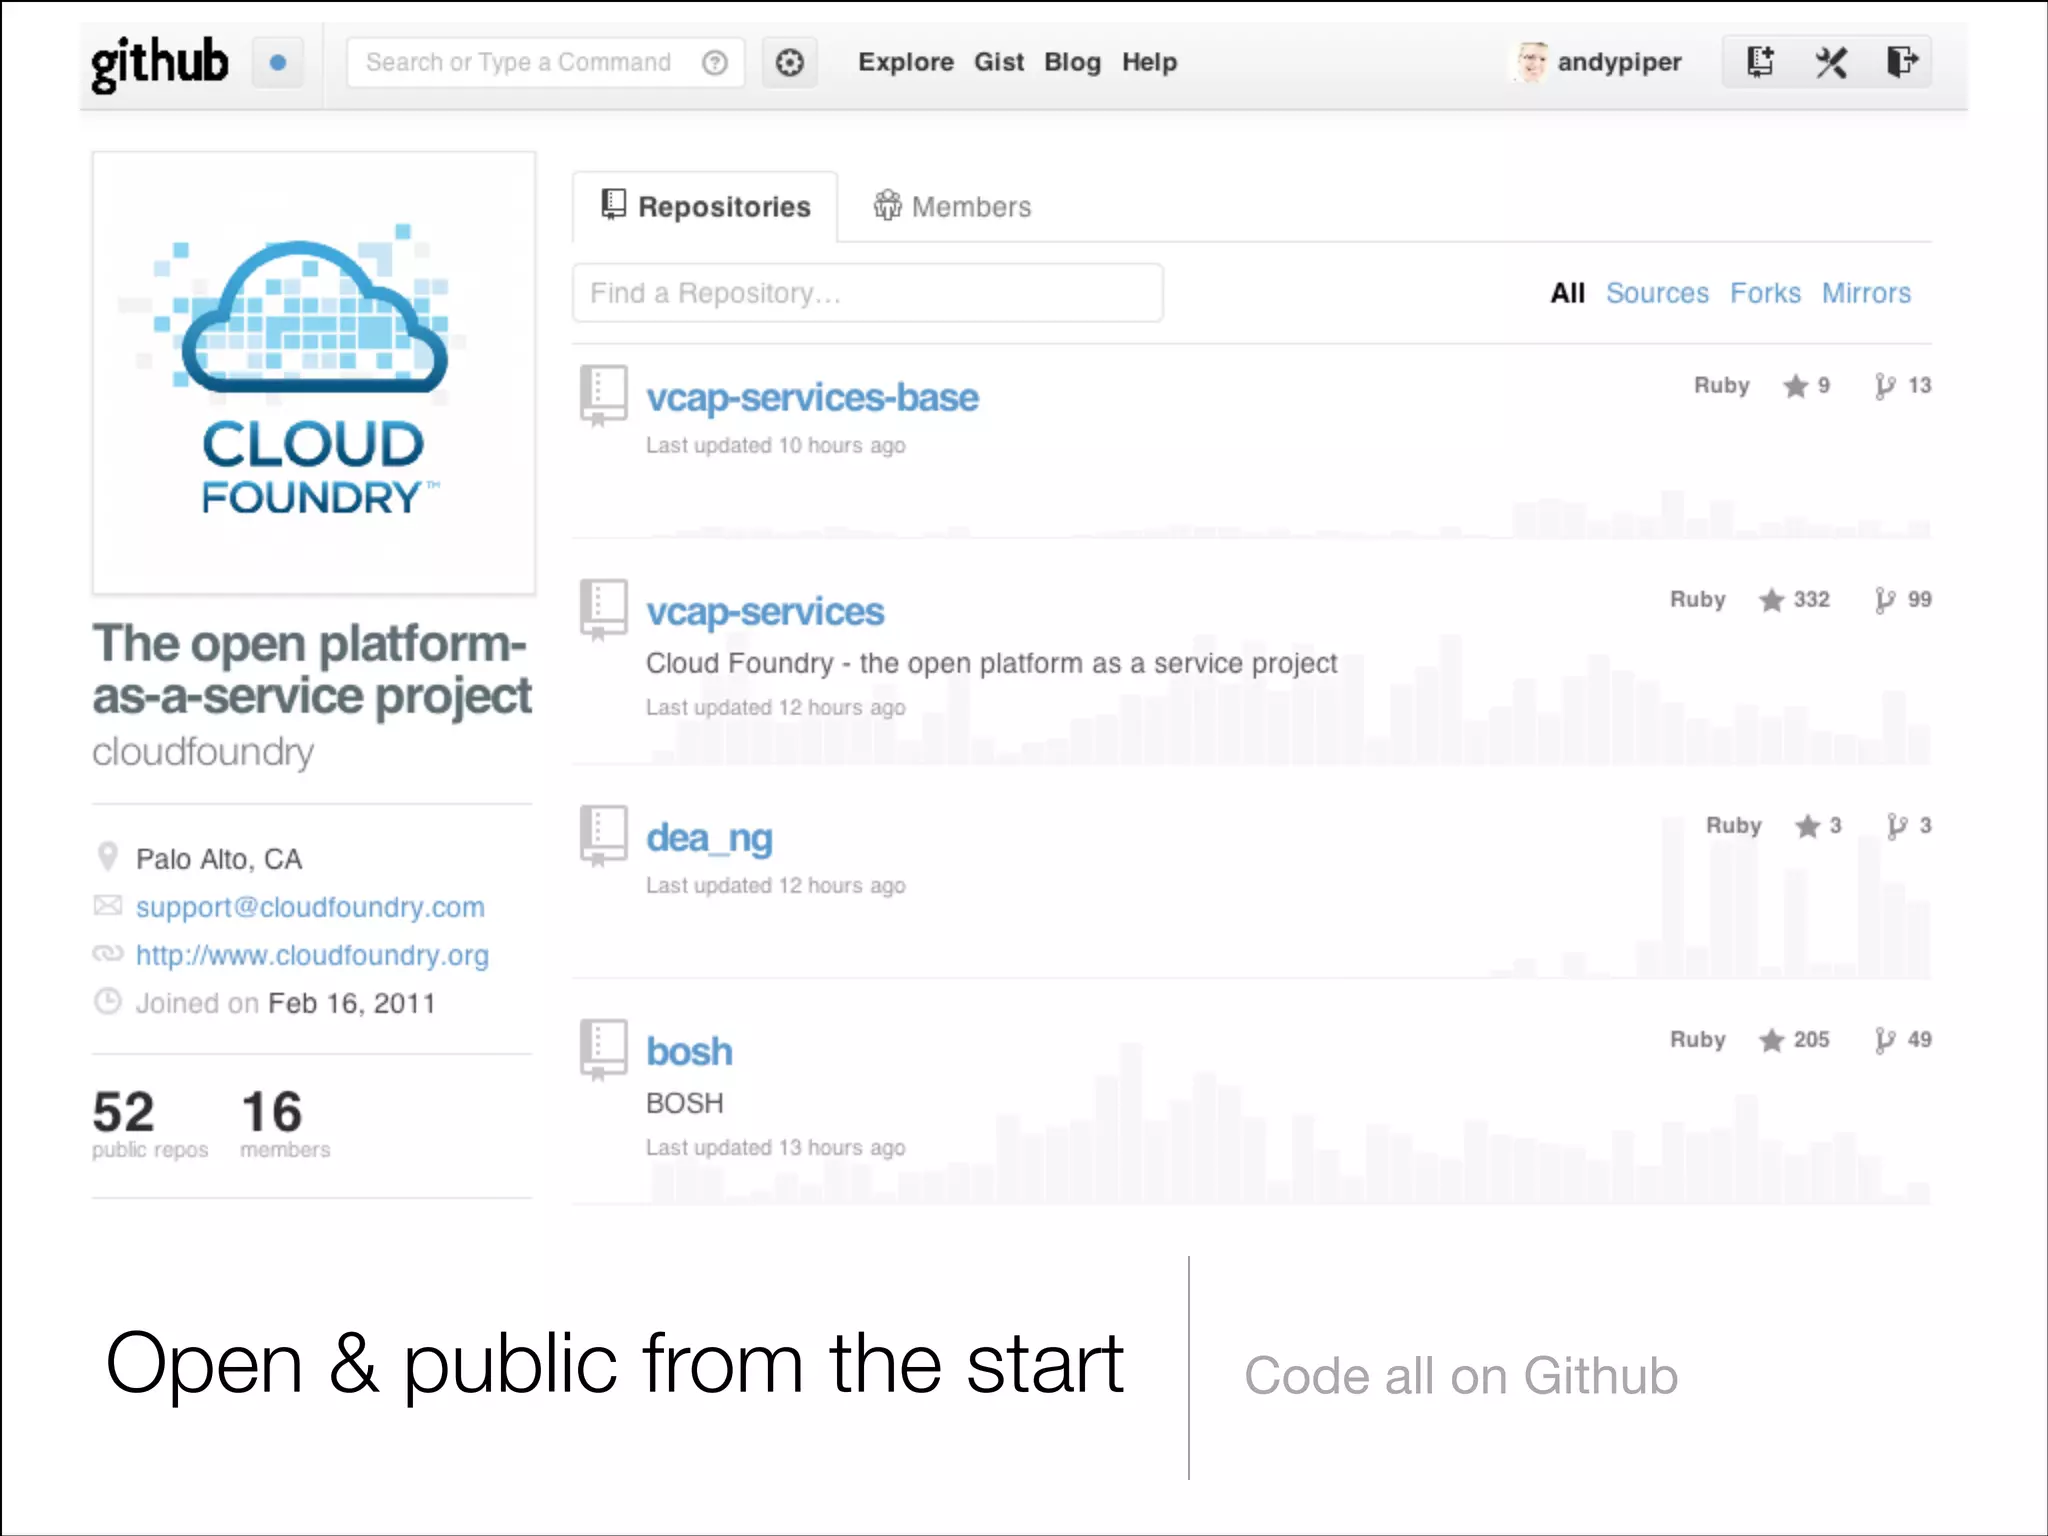This screenshot has width=2048, height=1536.
Task: Click the BOSH description text
Action: pyautogui.click(x=685, y=1103)
